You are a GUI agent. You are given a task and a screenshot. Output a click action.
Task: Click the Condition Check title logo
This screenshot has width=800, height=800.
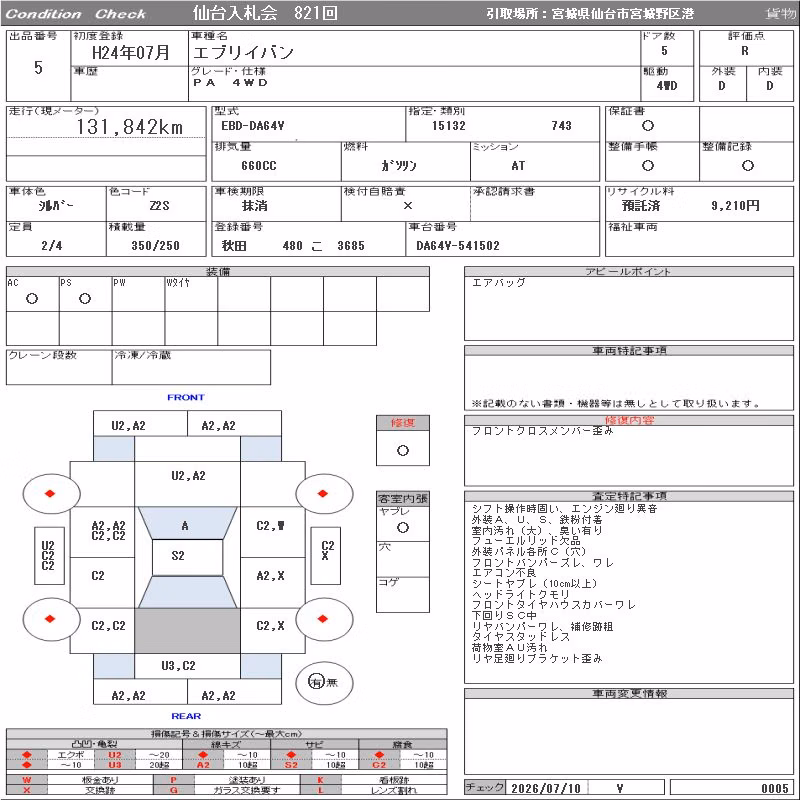(x=76, y=14)
